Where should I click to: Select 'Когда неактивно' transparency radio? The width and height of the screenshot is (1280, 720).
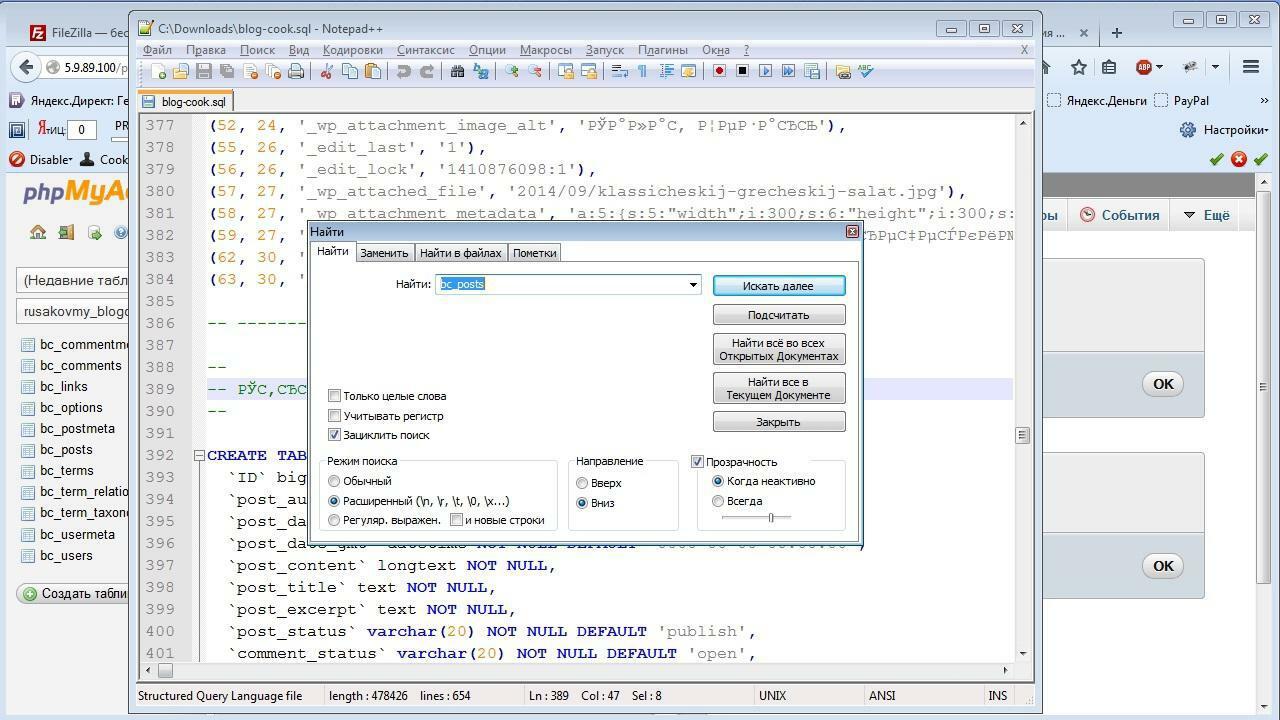718,481
